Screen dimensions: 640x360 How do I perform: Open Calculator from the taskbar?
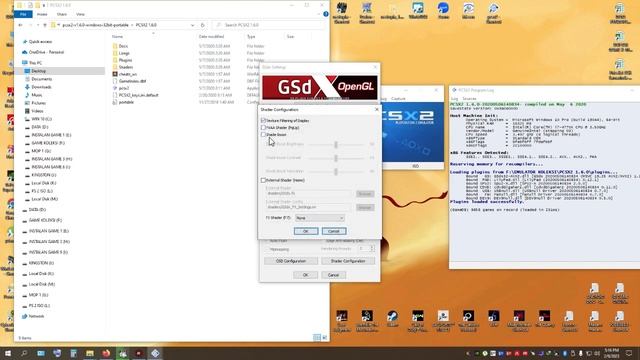(73, 353)
